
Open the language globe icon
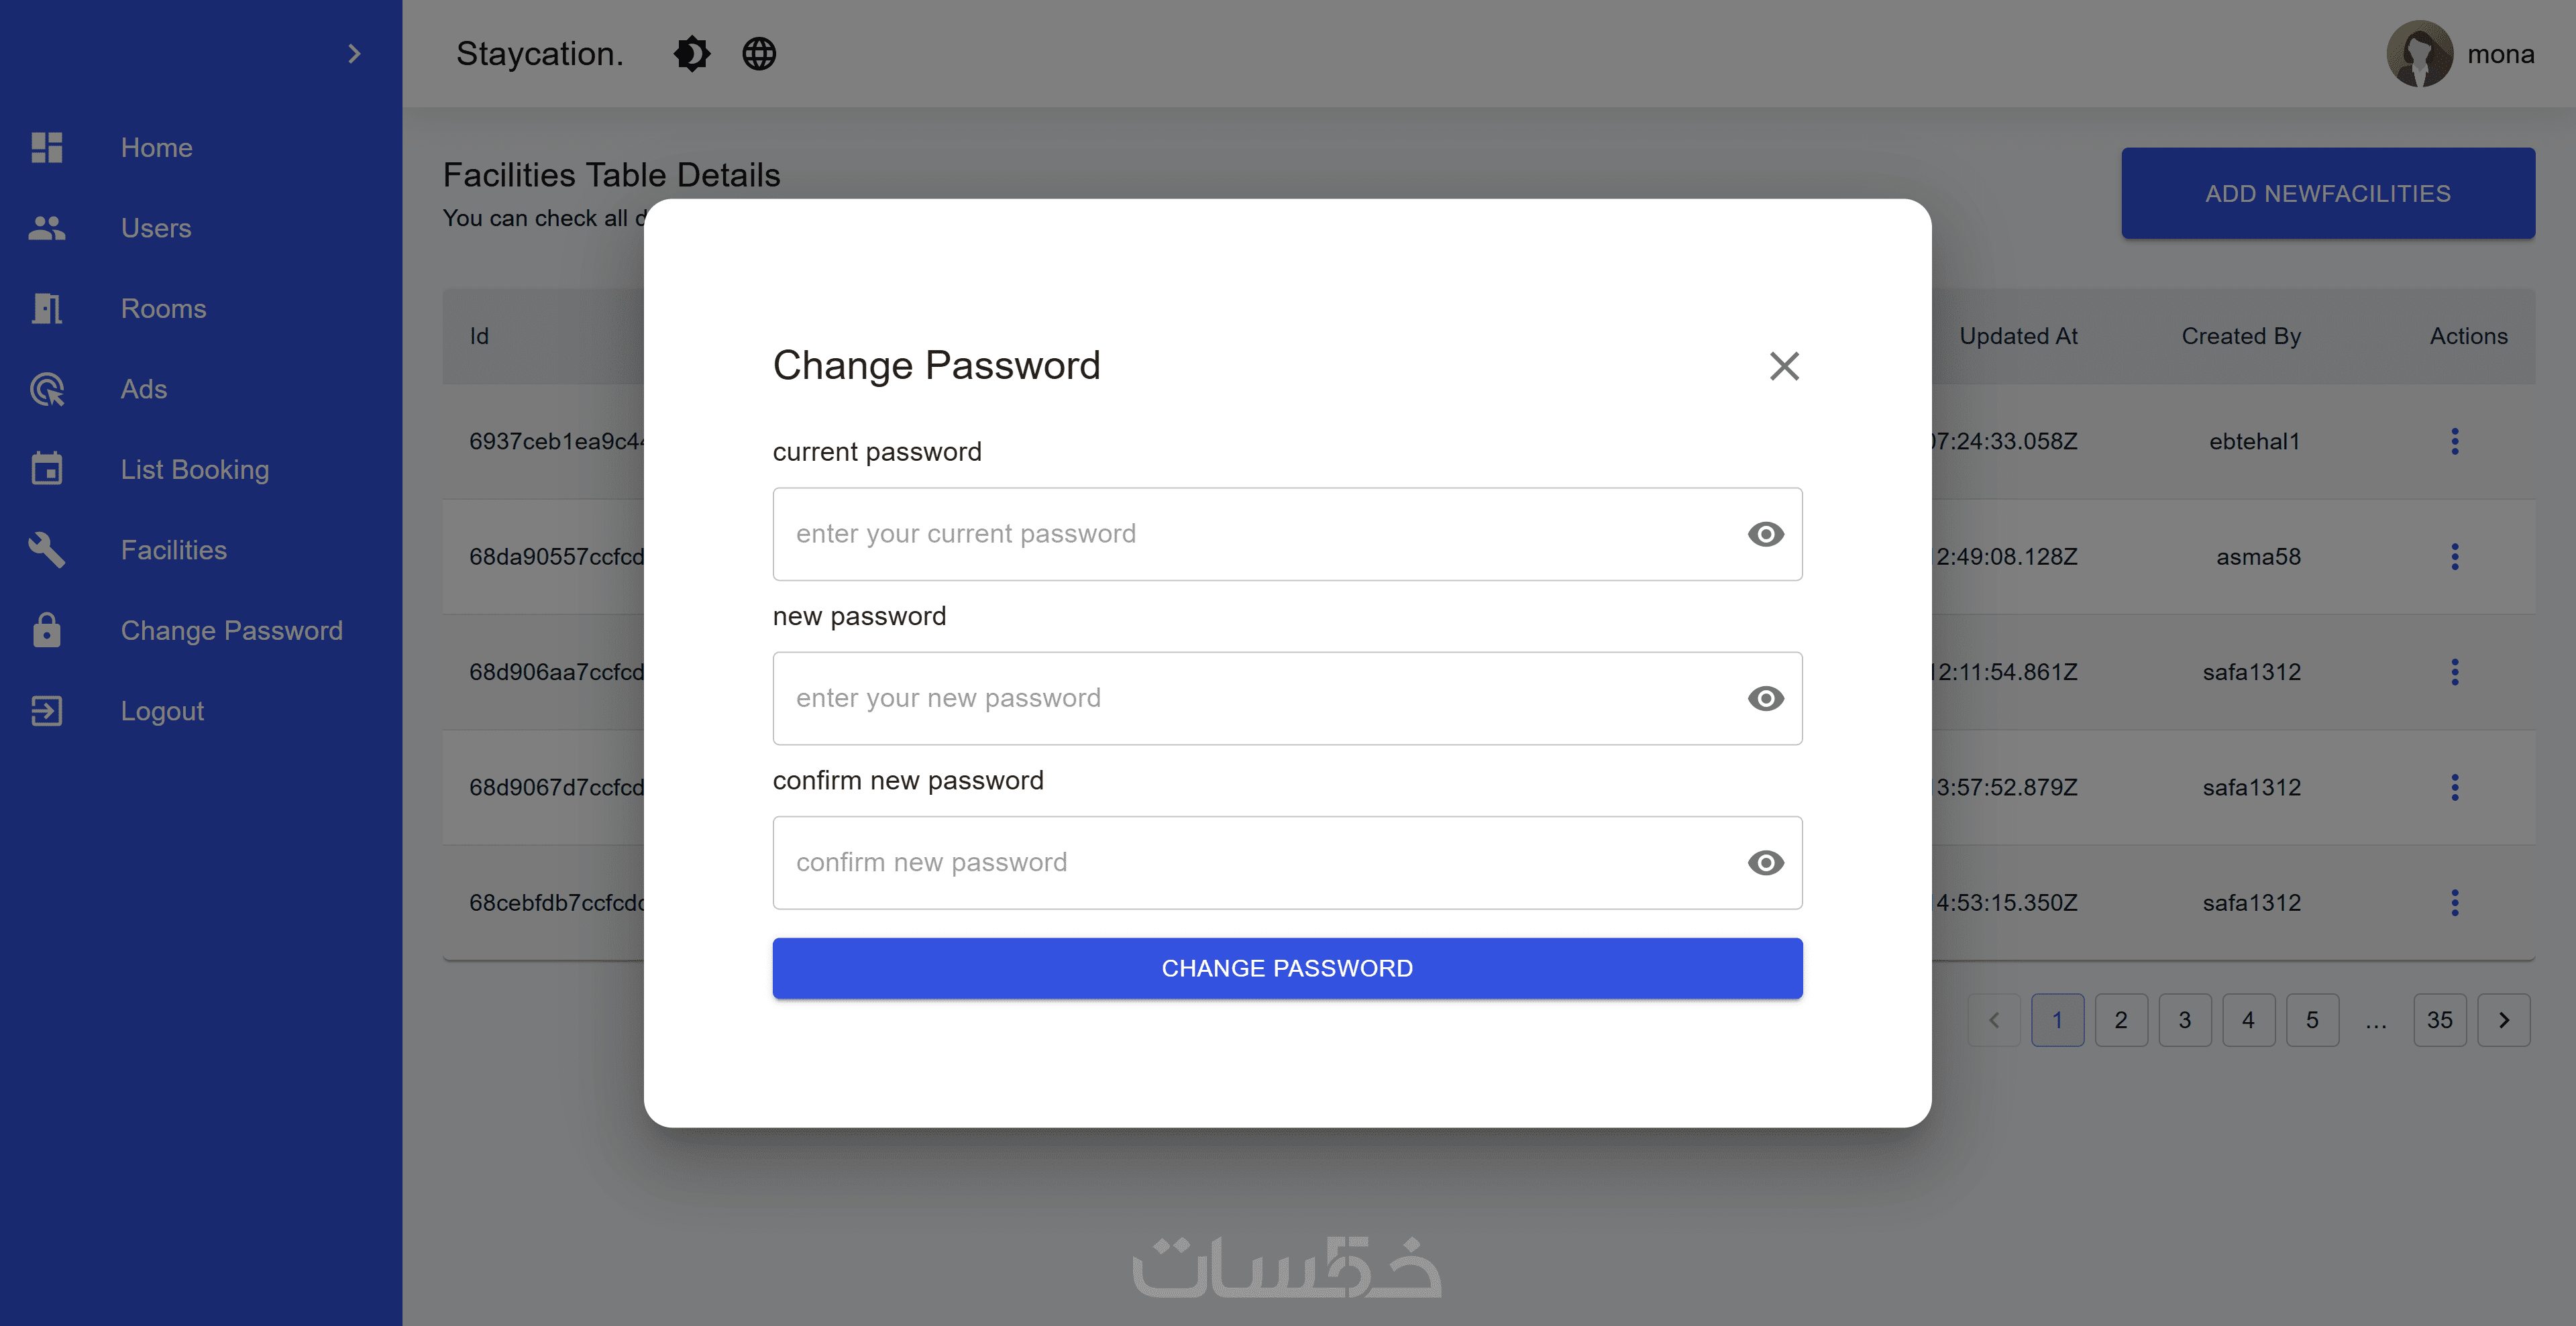pos(759,54)
